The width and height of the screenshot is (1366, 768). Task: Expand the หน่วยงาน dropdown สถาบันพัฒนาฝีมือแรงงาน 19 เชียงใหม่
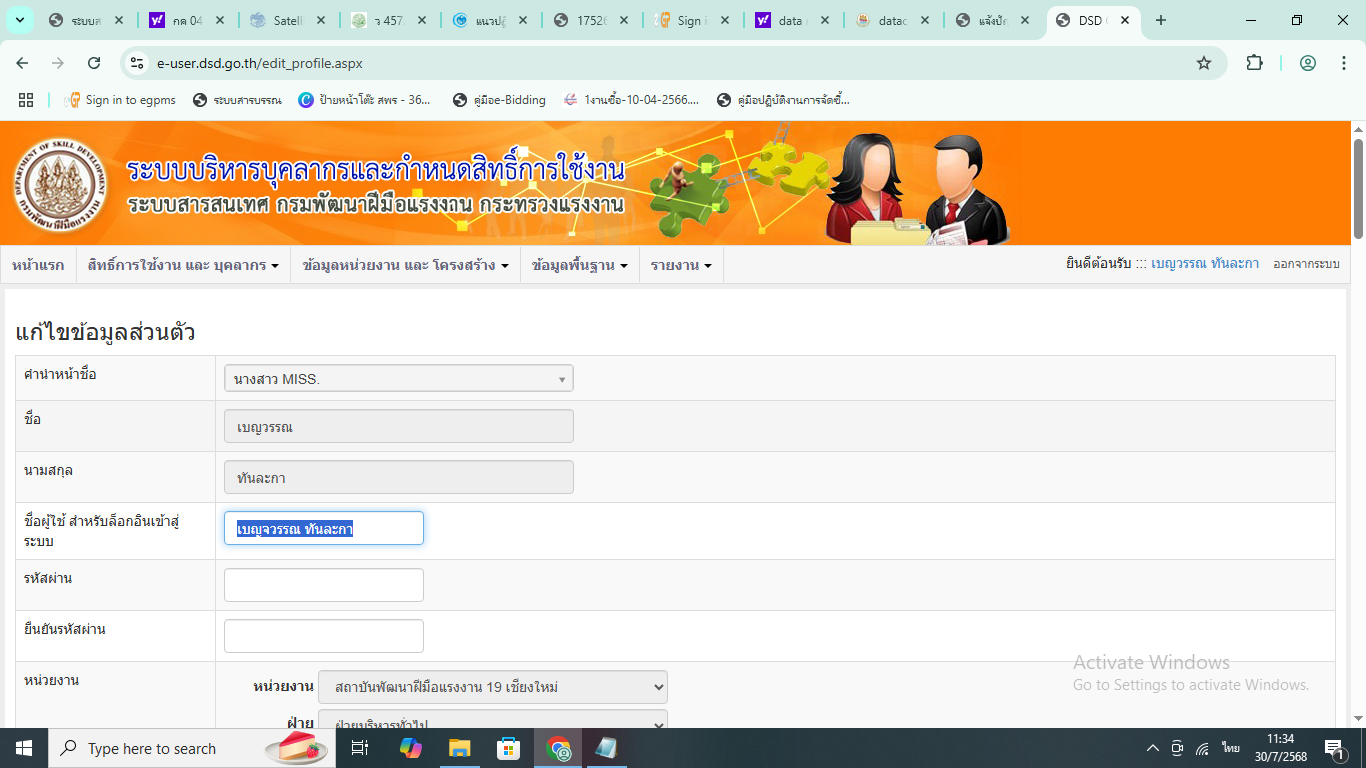(492, 687)
